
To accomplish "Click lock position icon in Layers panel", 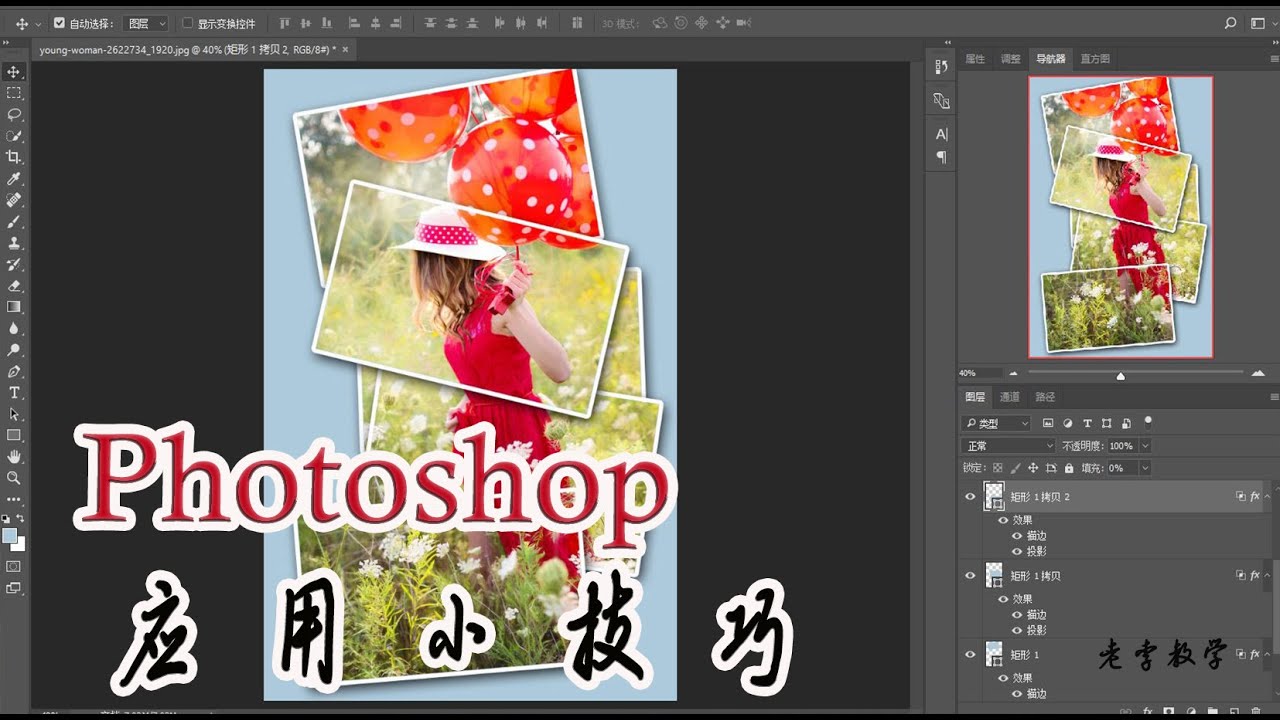I will [1033, 468].
